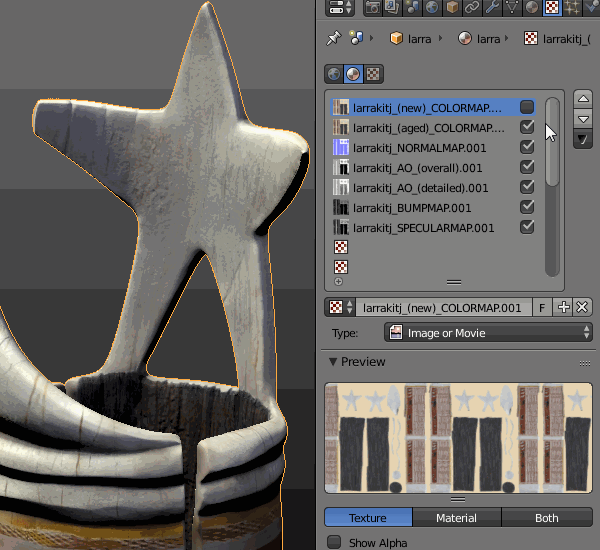
Task: Enable the (new)_COLORMAP texture checkbox
Action: [527, 107]
